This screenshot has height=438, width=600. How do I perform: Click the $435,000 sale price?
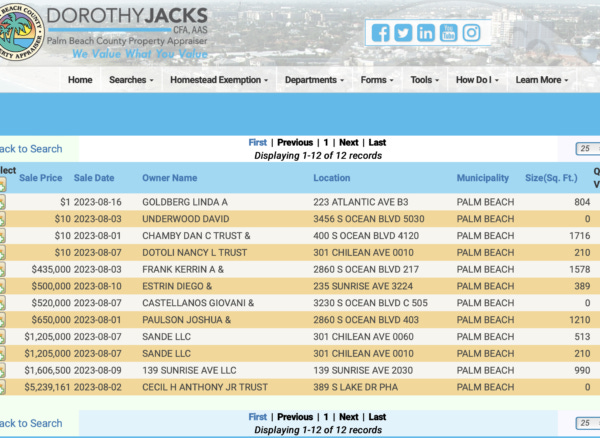[51, 269]
